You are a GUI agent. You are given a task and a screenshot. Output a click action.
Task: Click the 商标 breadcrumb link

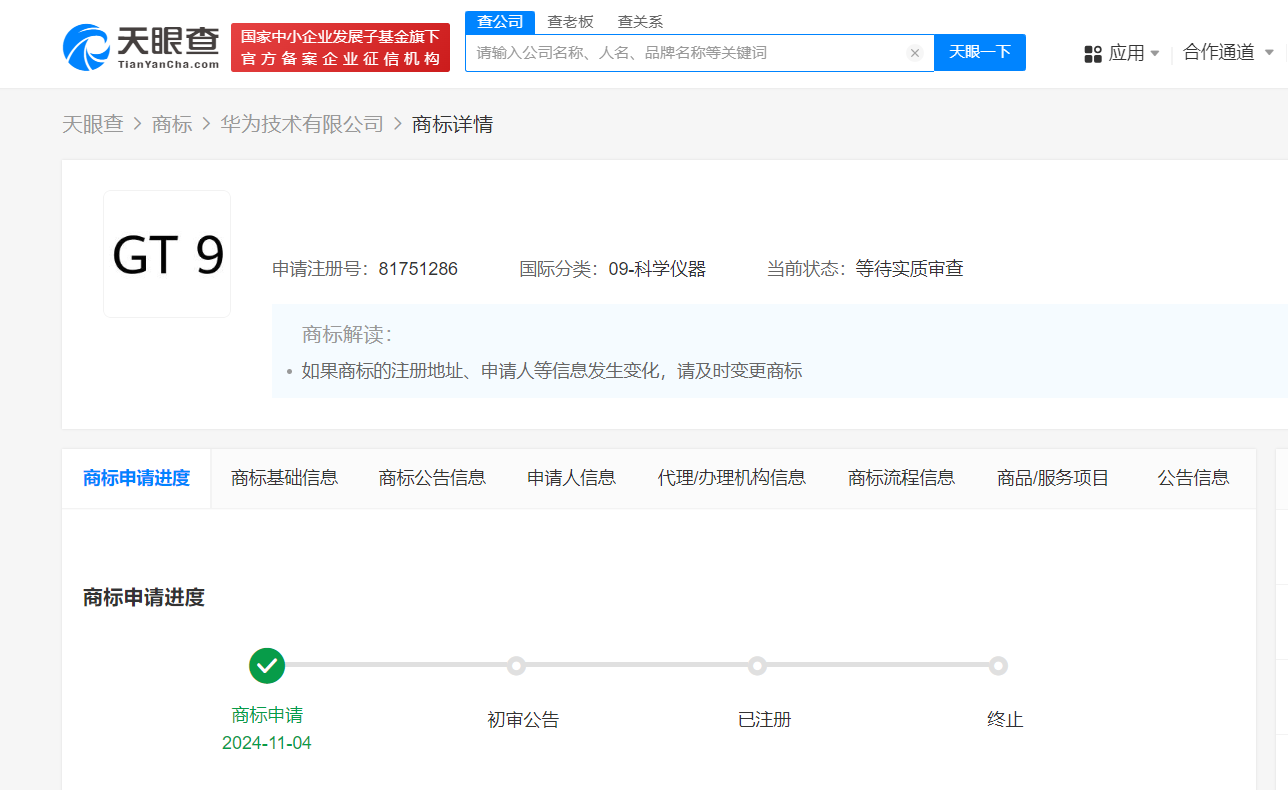click(172, 124)
